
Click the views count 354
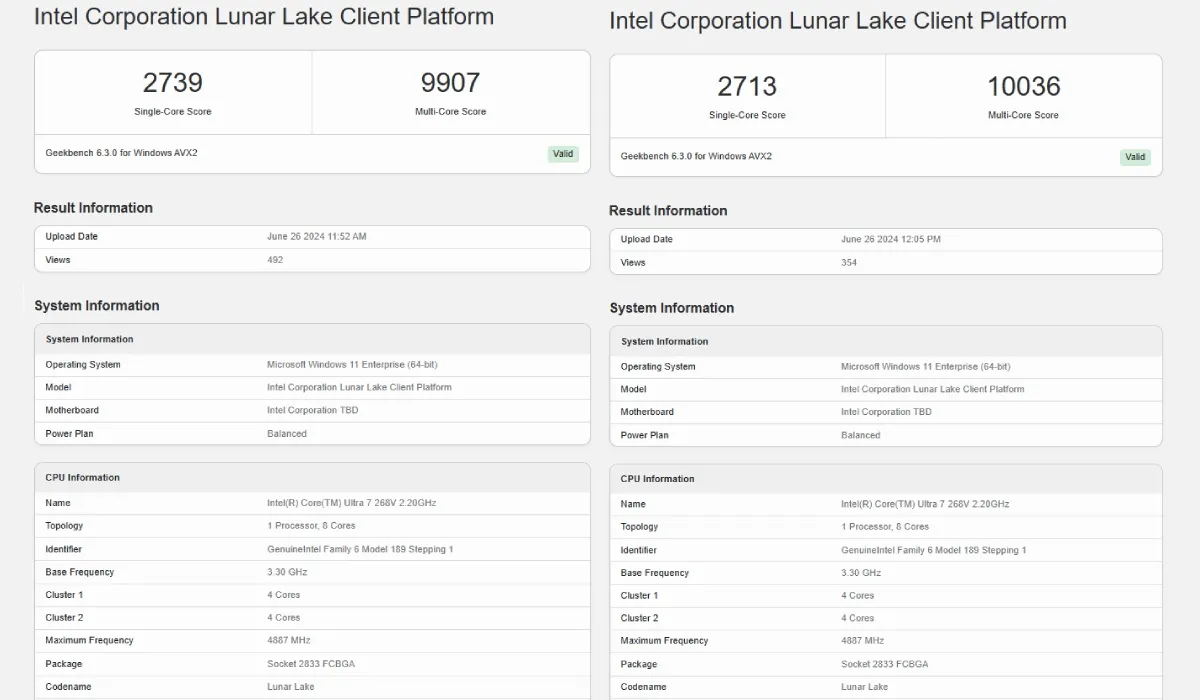(849, 263)
